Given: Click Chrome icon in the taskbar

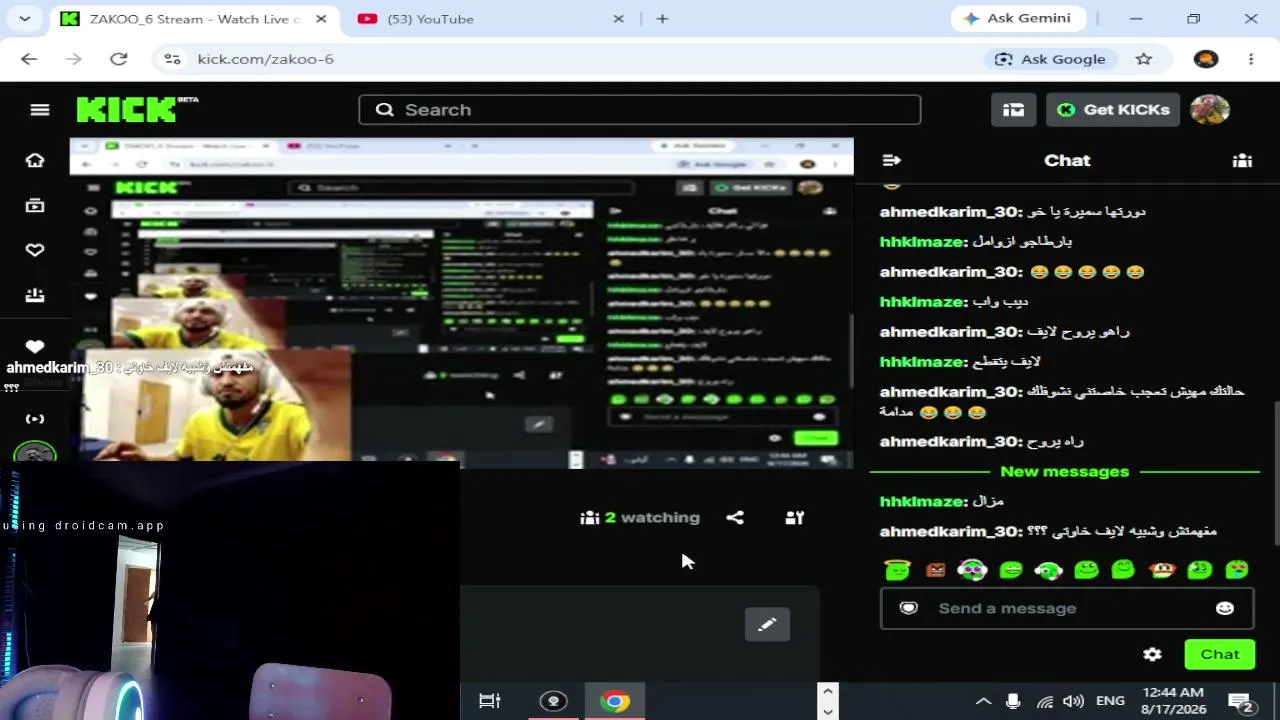Looking at the screenshot, I should coord(615,701).
